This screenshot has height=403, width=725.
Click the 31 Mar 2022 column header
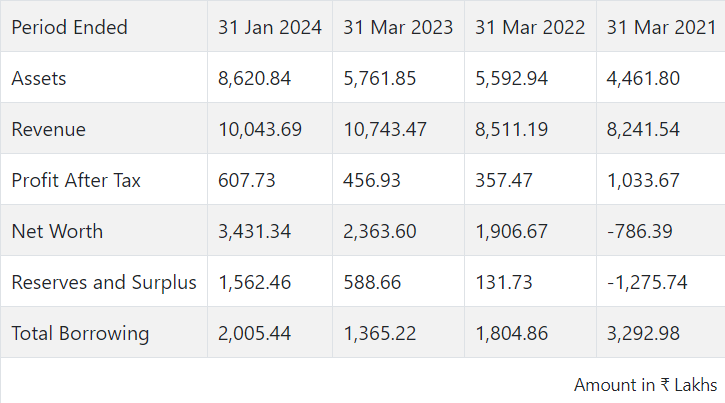click(530, 27)
